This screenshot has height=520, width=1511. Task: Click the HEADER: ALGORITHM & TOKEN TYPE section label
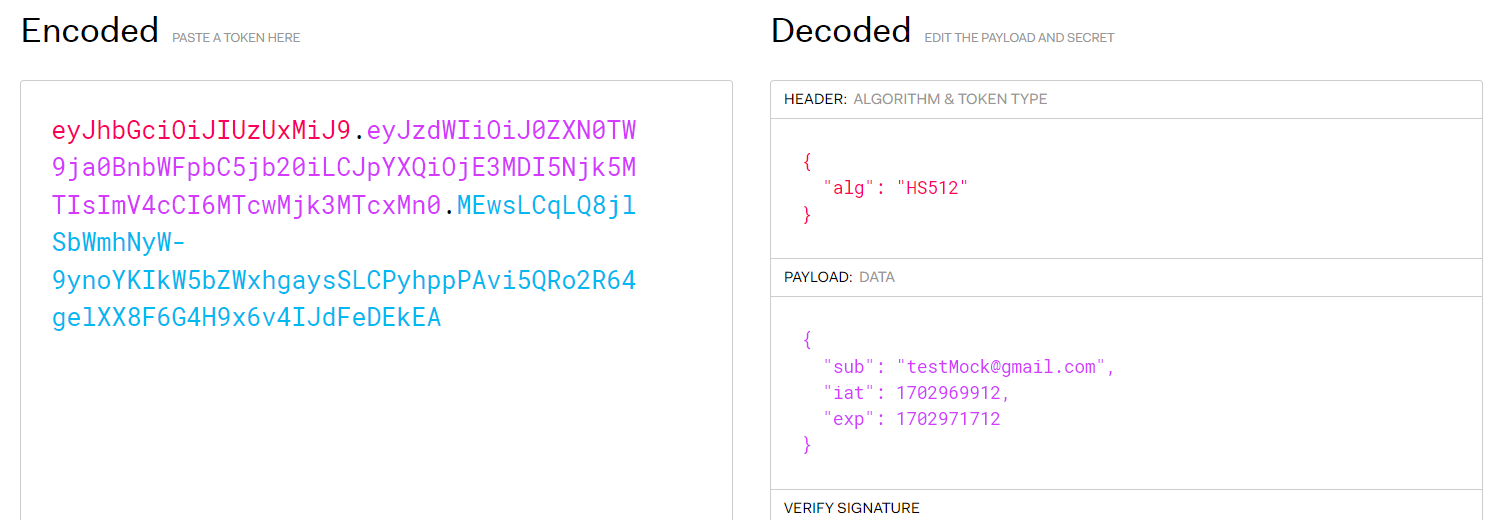[x=916, y=99]
